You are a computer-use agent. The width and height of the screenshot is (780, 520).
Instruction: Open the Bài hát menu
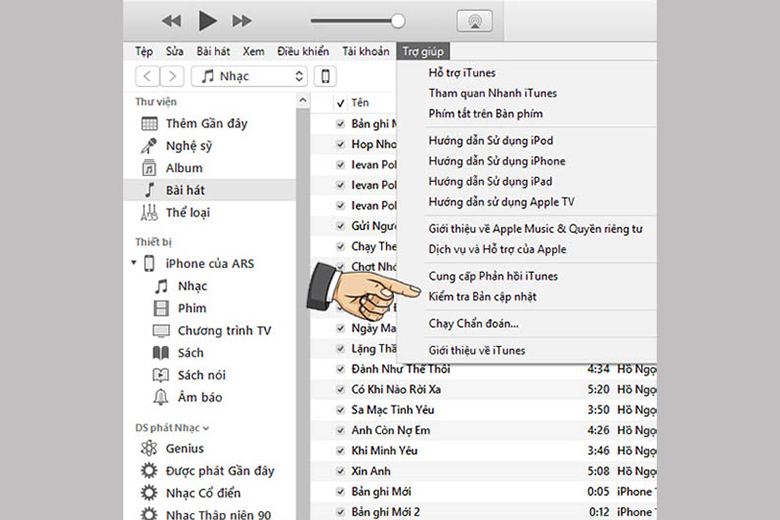(213, 51)
